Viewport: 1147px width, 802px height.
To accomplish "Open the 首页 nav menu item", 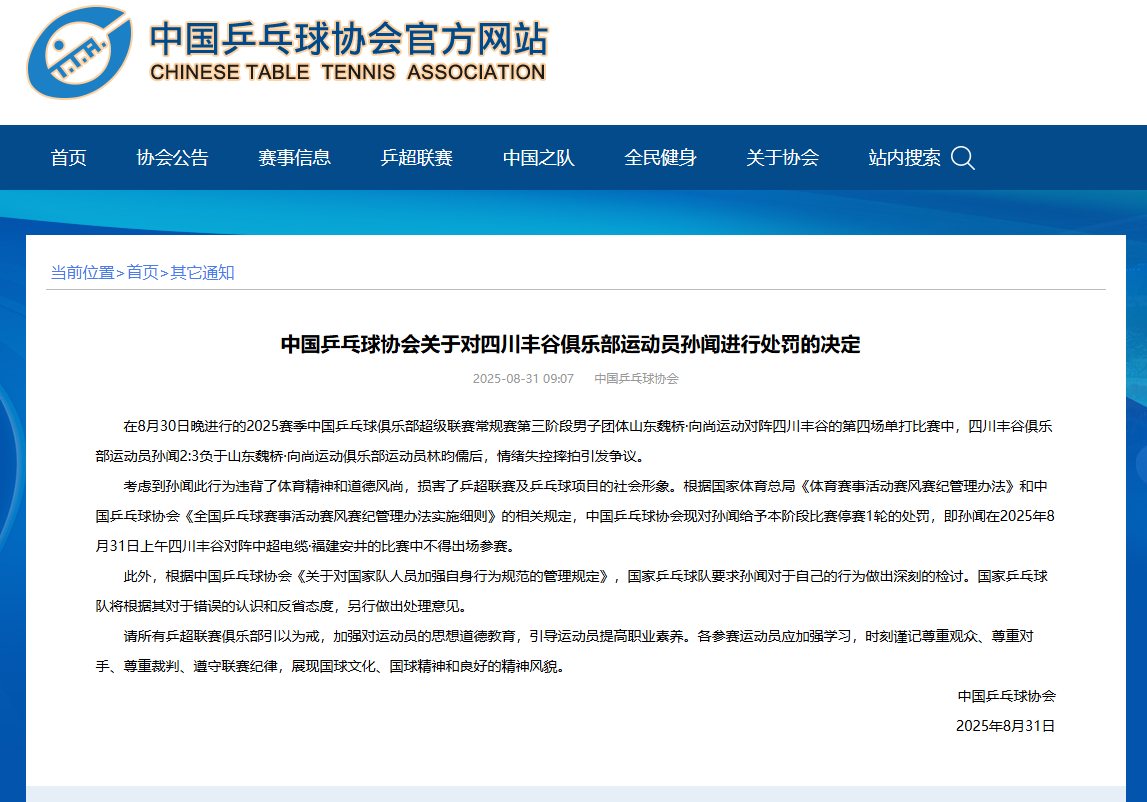I will click(x=69, y=158).
